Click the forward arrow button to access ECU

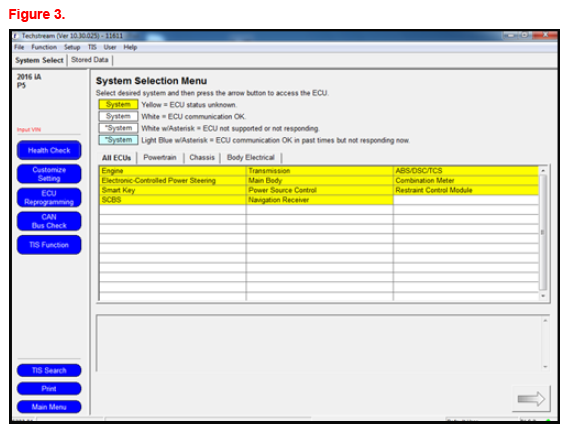point(531,399)
